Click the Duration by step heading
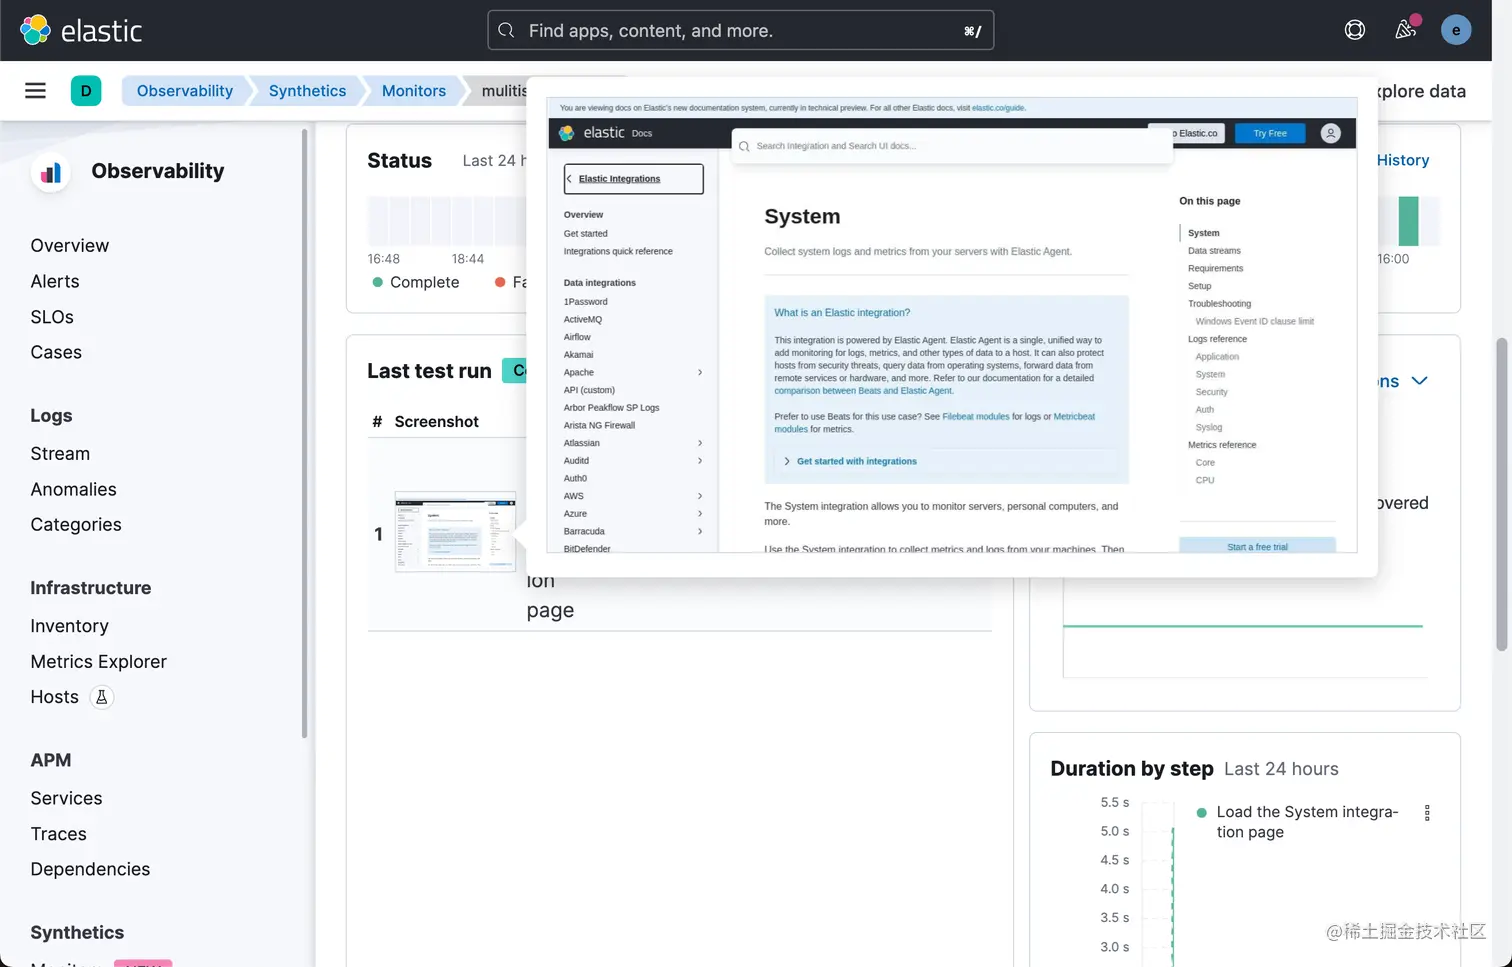 tap(1131, 769)
